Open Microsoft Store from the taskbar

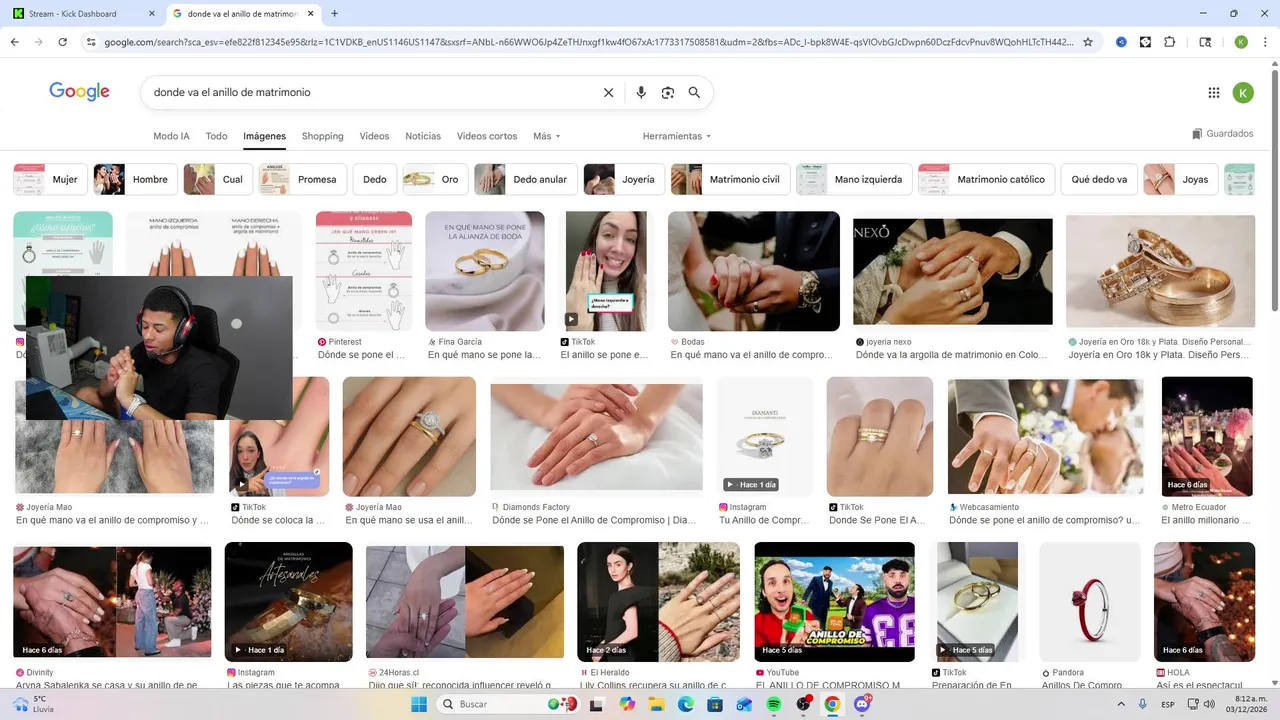[715, 704]
